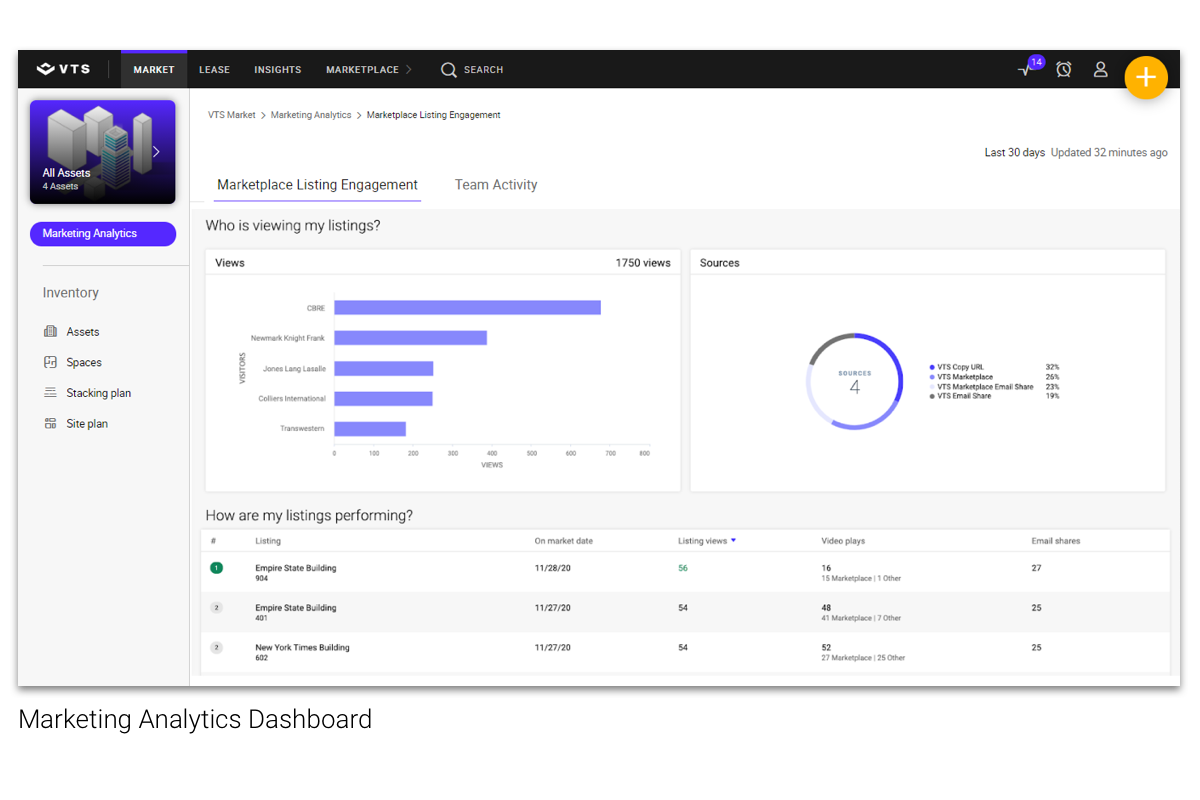Go to VTS Market breadcrumb link
1200x800 pixels.
click(232, 115)
